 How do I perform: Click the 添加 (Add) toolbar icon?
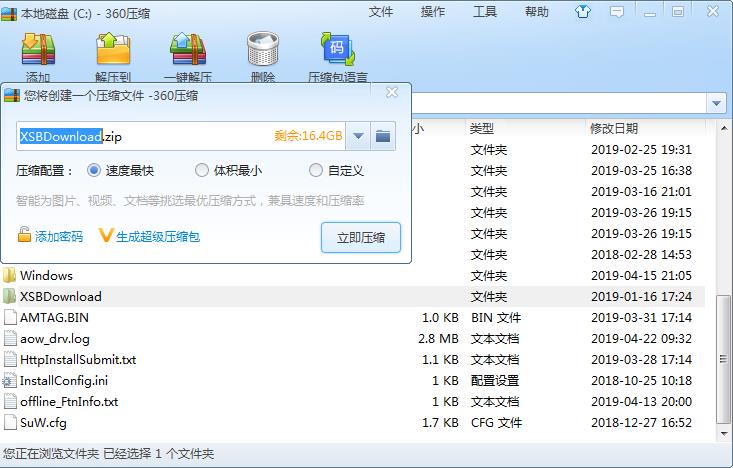(38, 49)
